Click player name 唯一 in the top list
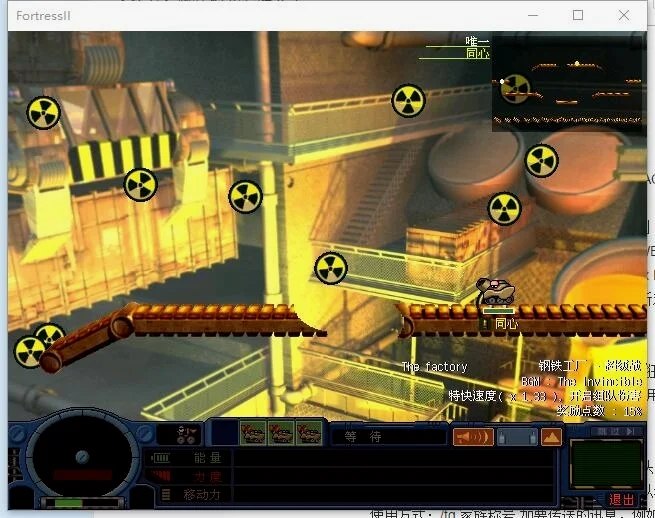This screenshot has width=655, height=518. click(477, 41)
